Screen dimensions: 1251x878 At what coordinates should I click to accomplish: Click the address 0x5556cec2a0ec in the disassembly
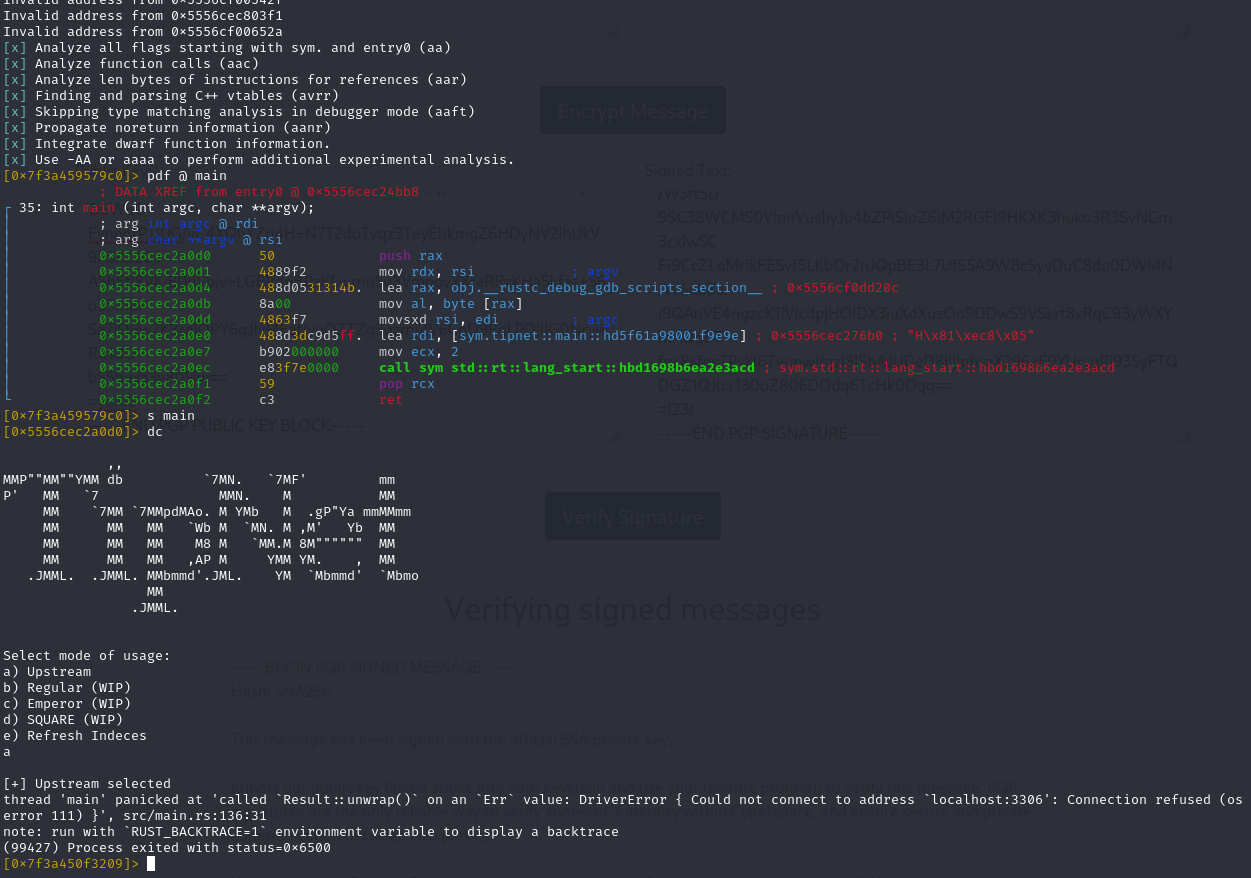point(155,368)
